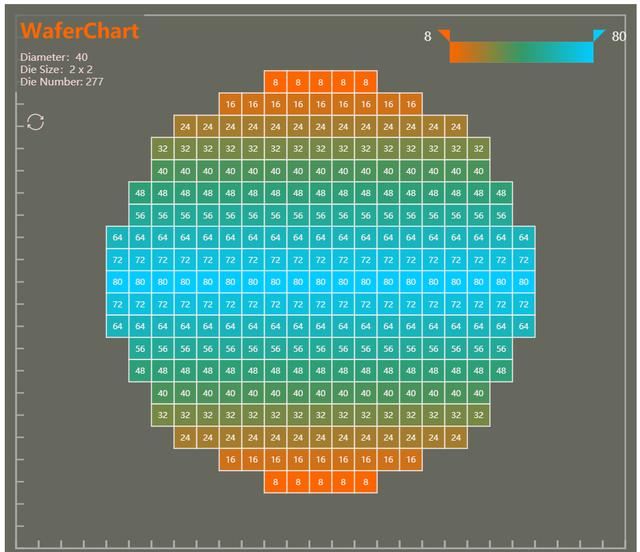Click the Die Number: 277 label

tap(62, 82)
